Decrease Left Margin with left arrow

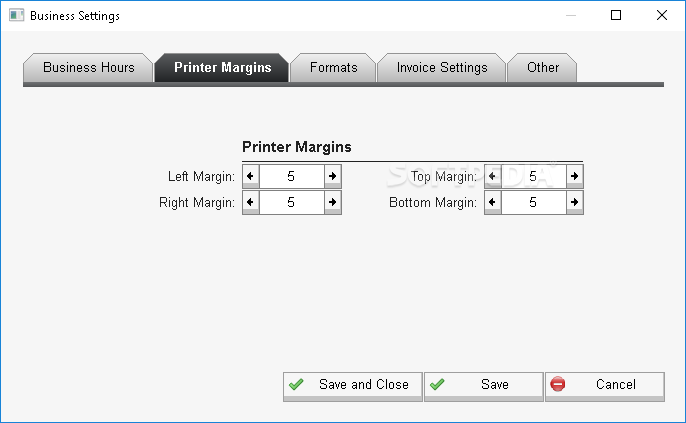(x=251, y=176)
